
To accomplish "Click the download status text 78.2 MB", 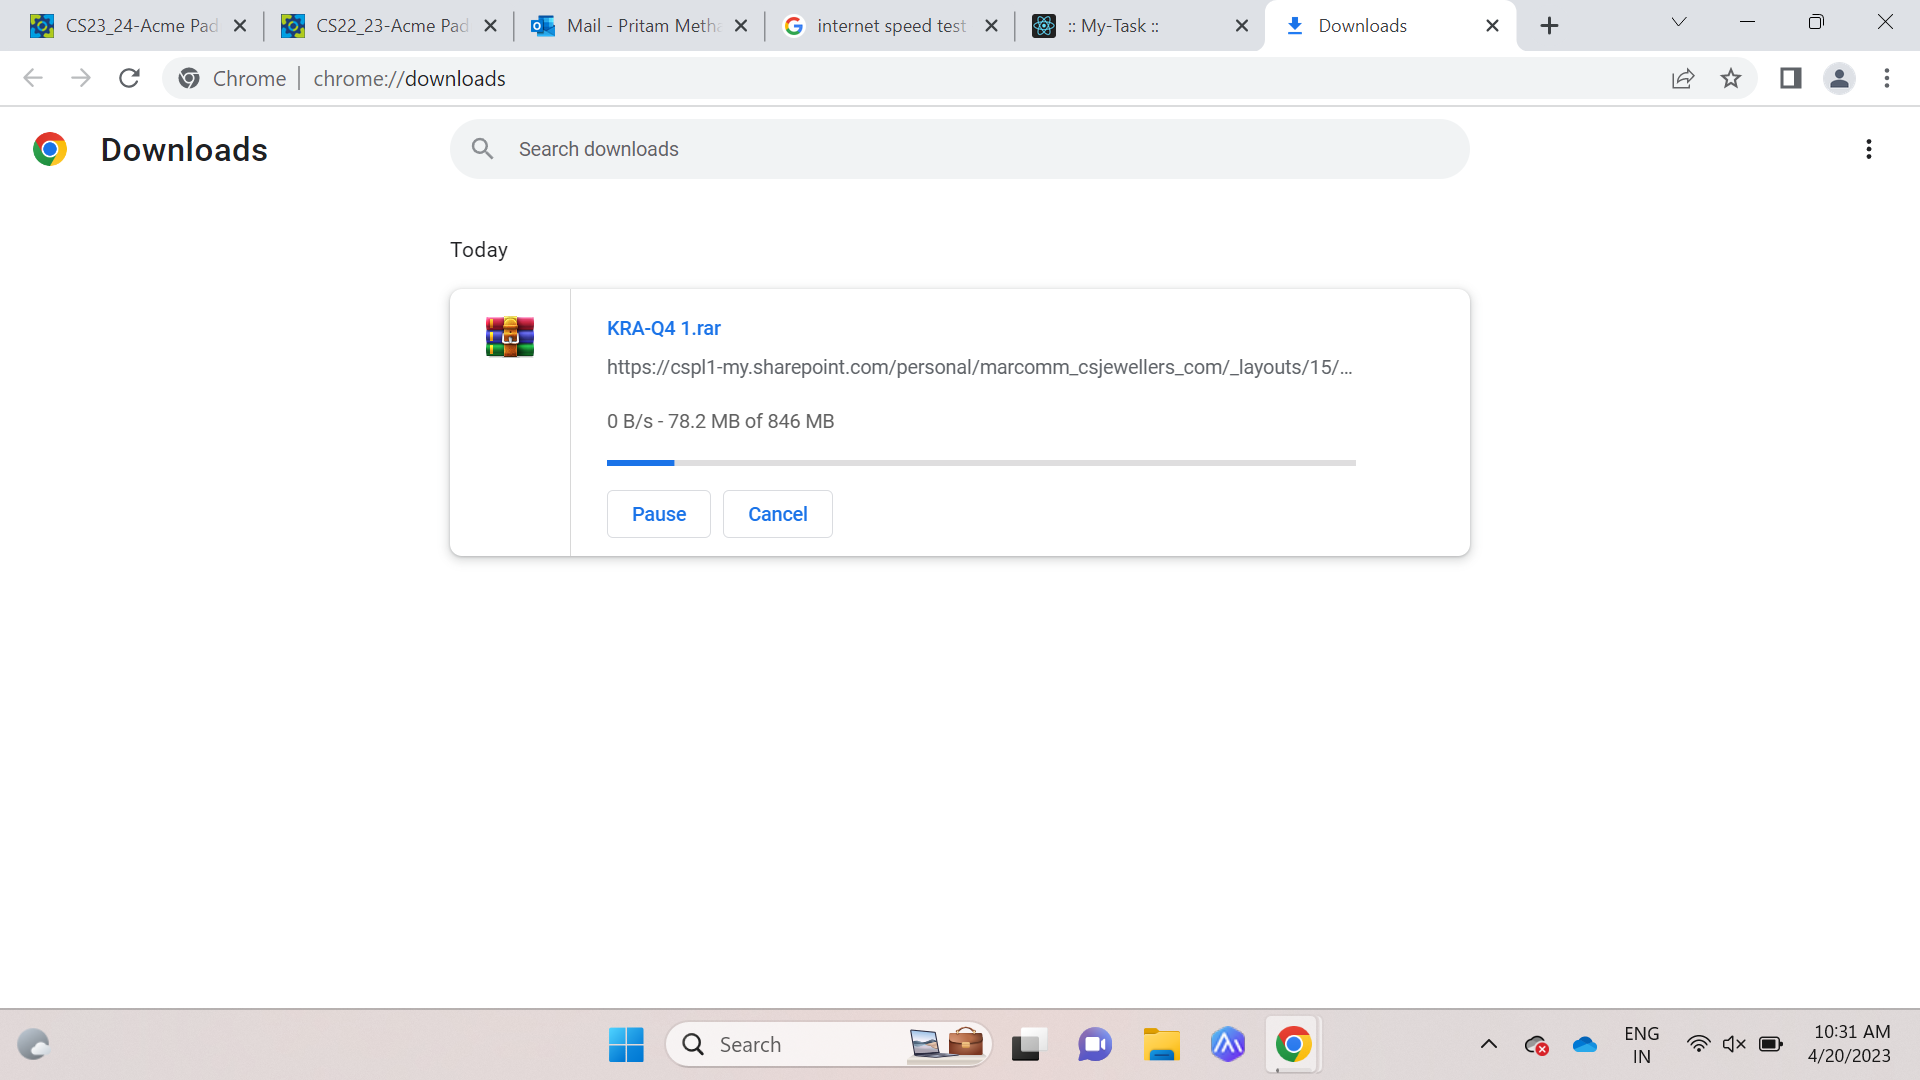I will [x=720, y=421].
